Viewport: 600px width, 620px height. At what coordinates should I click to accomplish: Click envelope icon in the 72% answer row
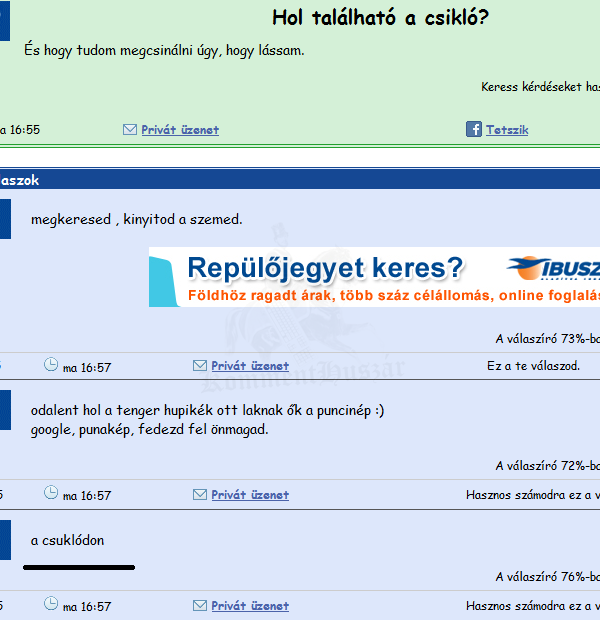pos(200,494)
